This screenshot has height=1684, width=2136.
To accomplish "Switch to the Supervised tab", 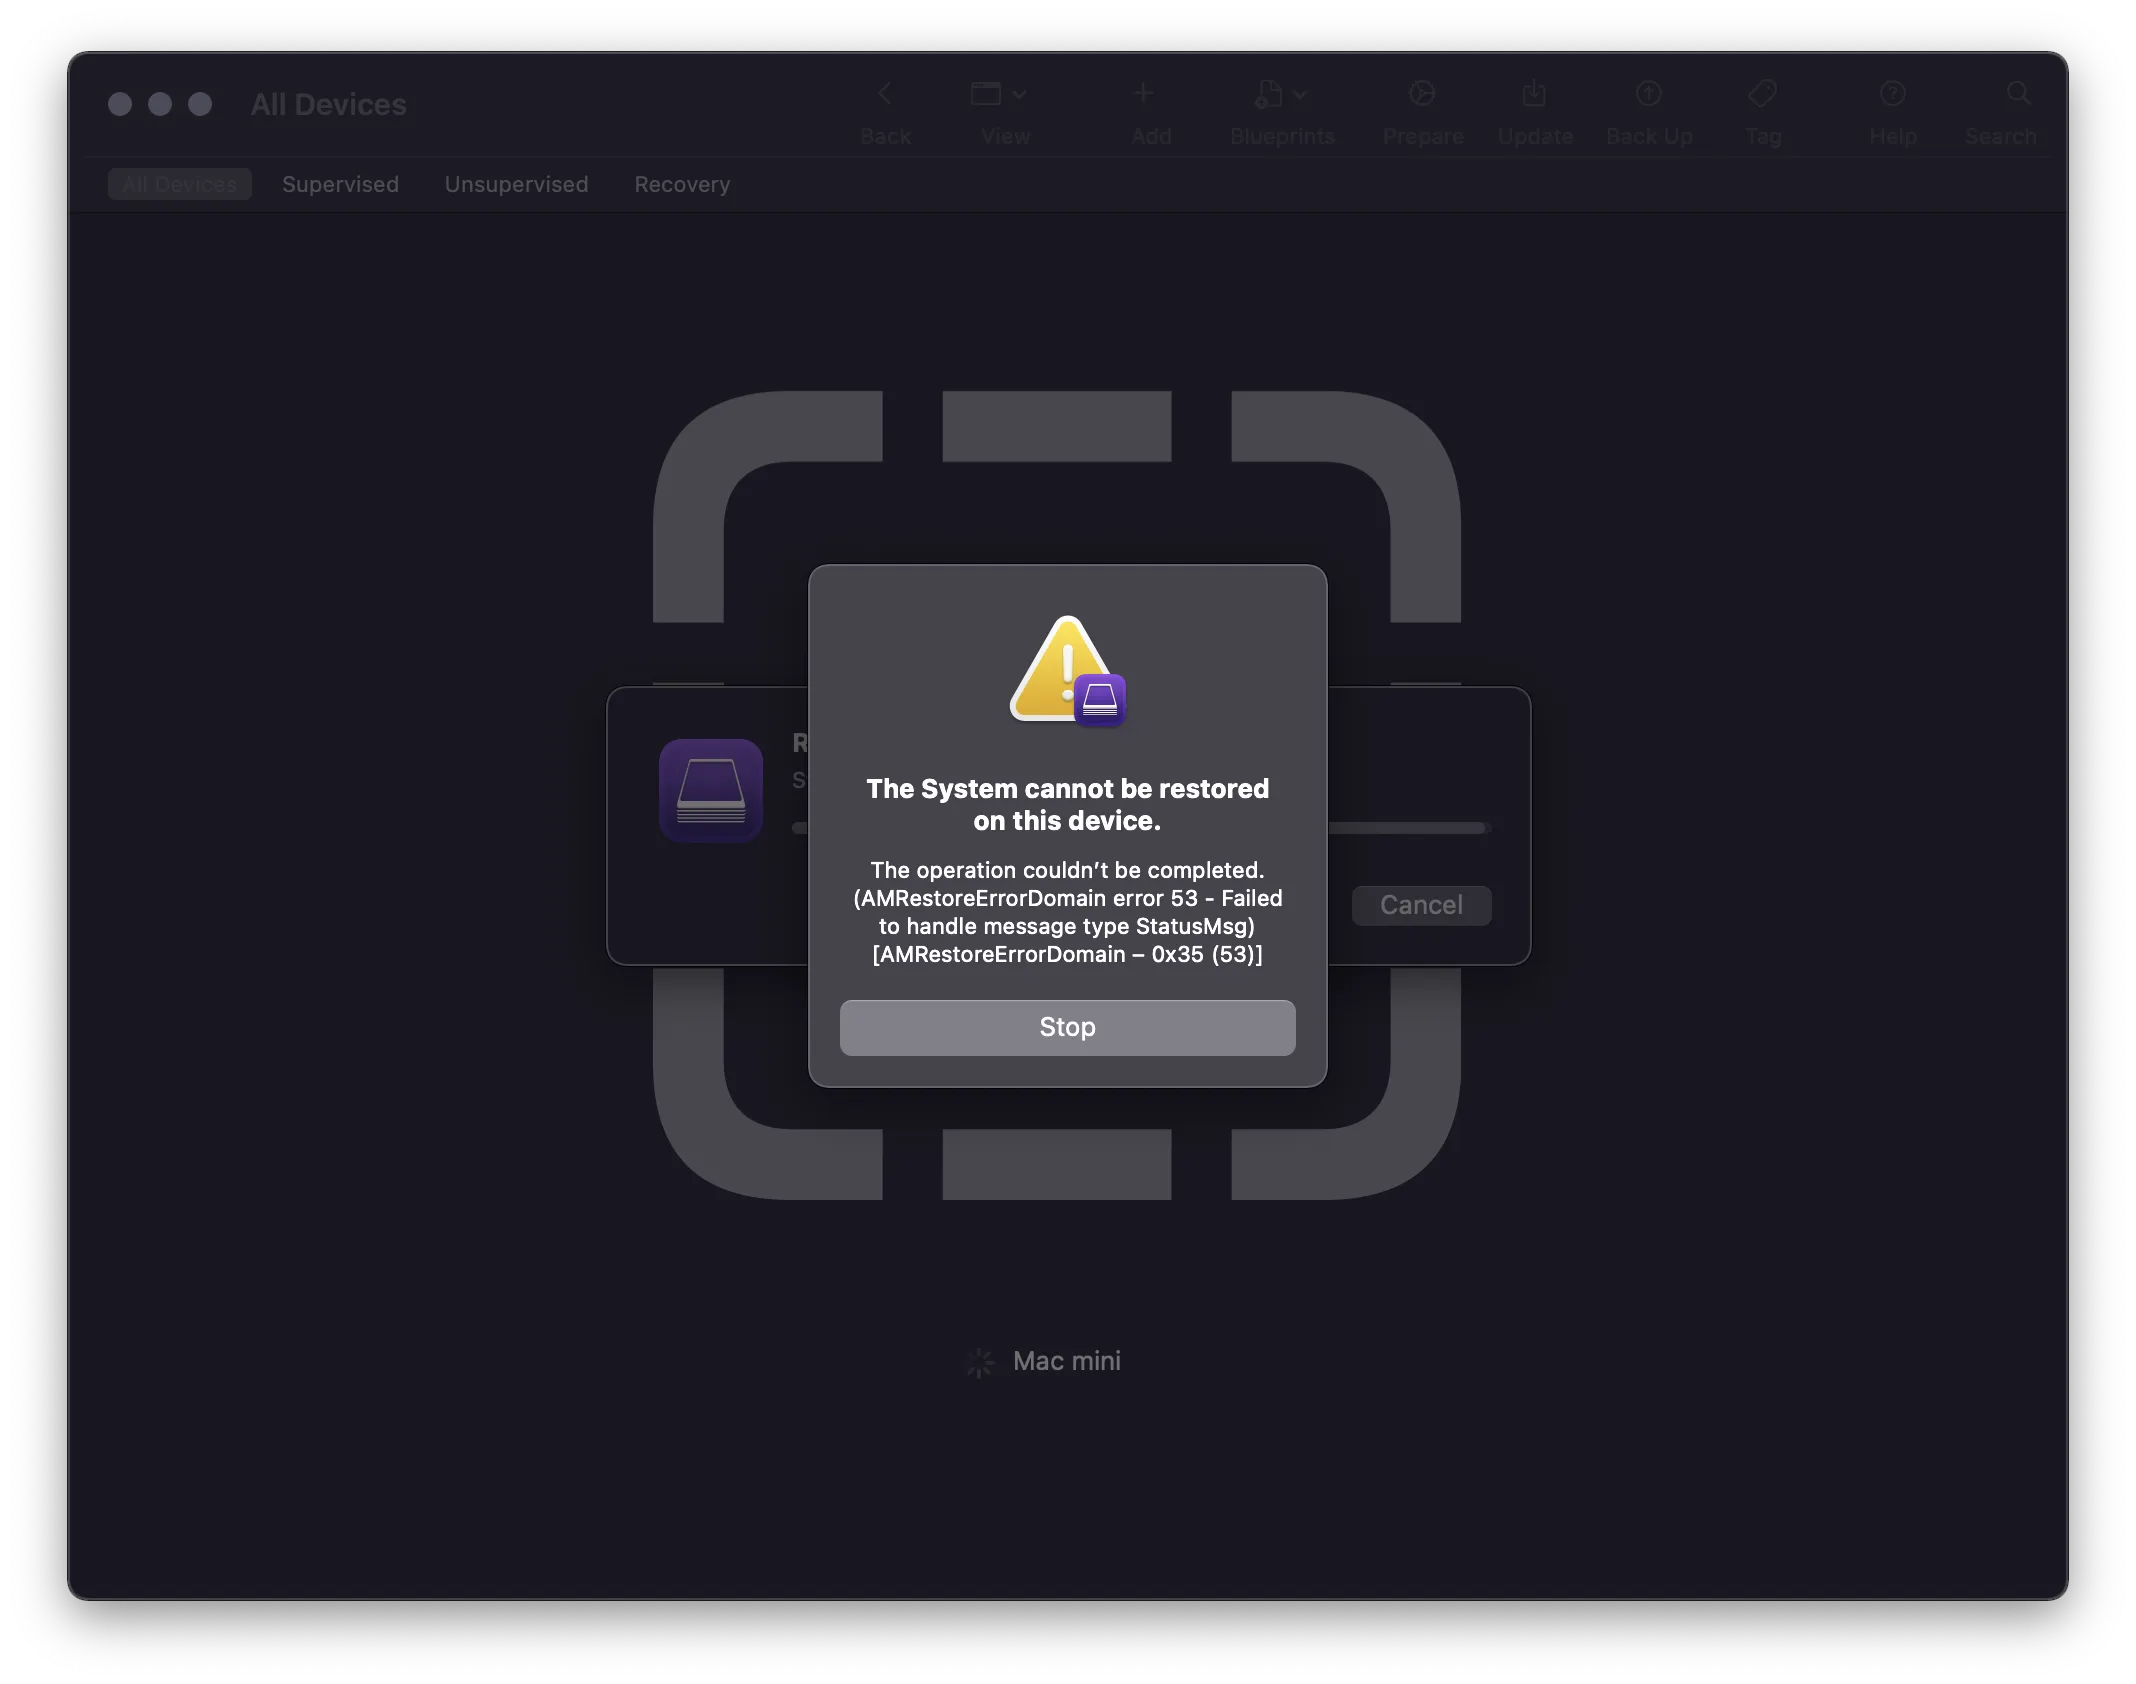I will (x=340, y=184).
